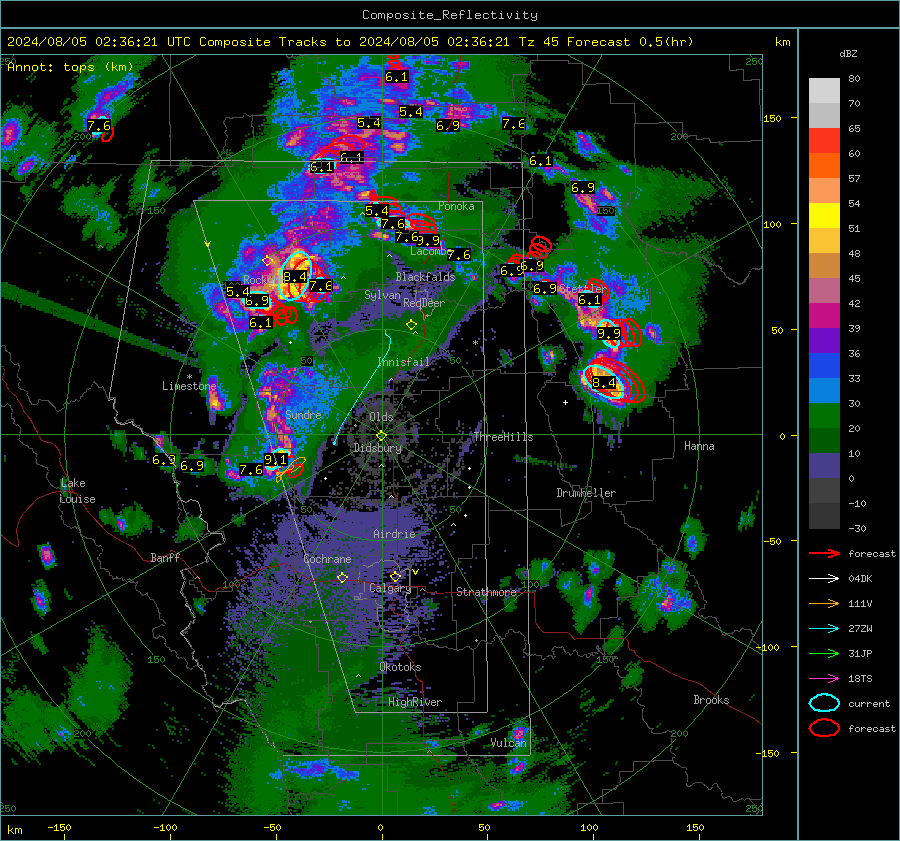Viewport: 900px width, 841px height.
Task: Click the dBZ heading of the color scale
Action: click(848, 54)
